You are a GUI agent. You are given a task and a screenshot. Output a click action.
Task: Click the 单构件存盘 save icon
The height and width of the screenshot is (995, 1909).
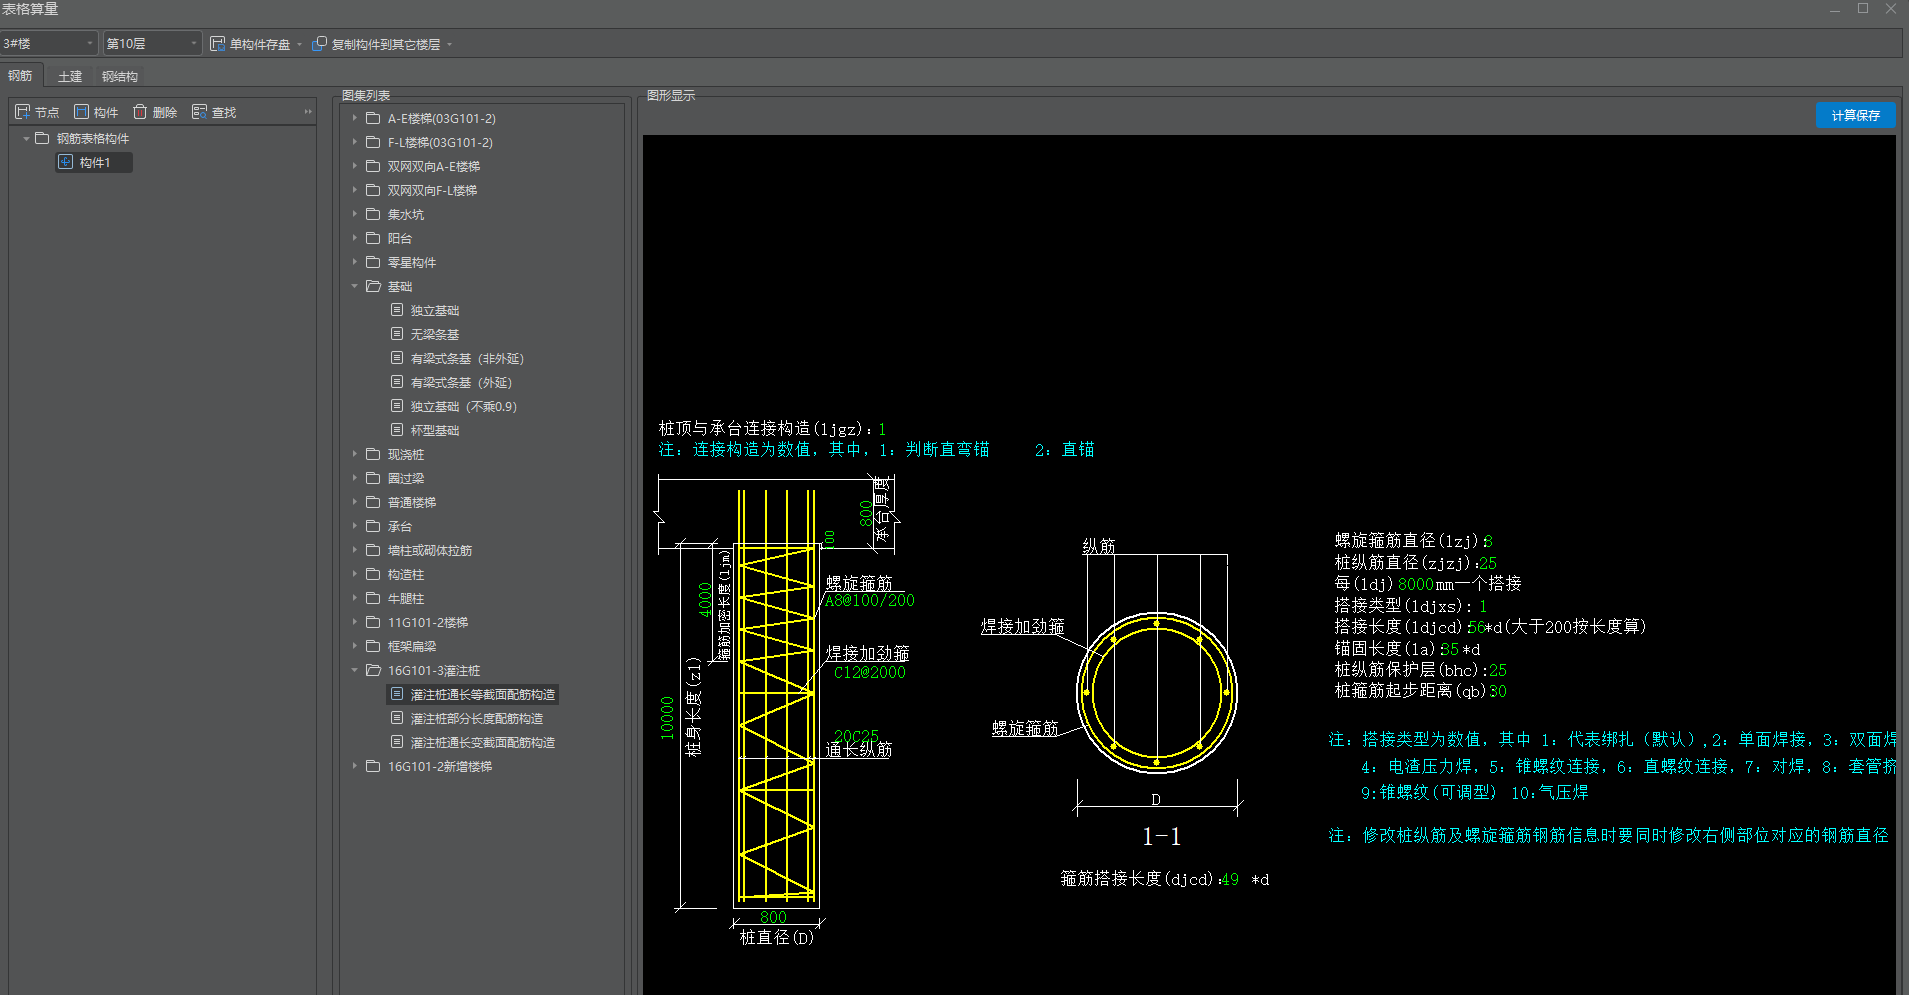coord(217,44)
